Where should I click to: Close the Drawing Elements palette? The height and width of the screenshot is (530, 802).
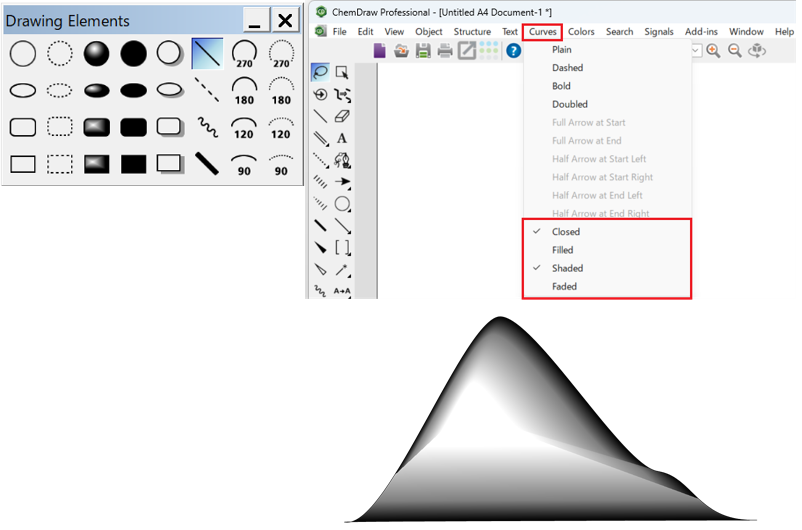tap(286, 21)
